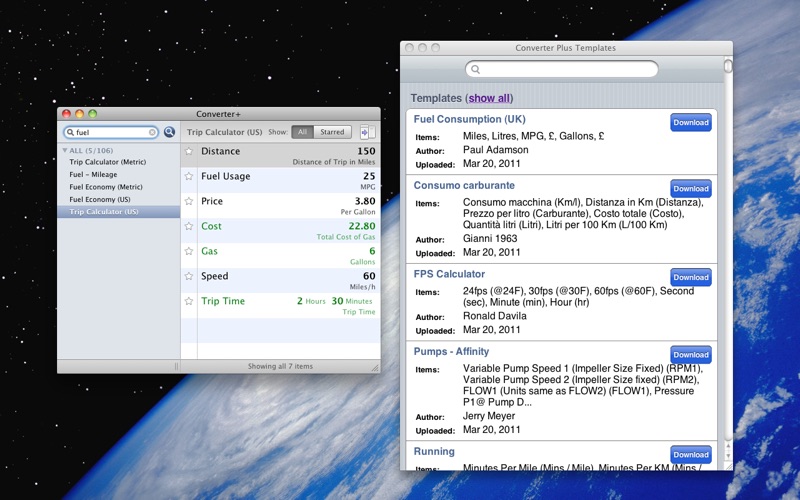
Task: Select Fuel Economy (US) in sidebar
Action: [x=100, y=199]
